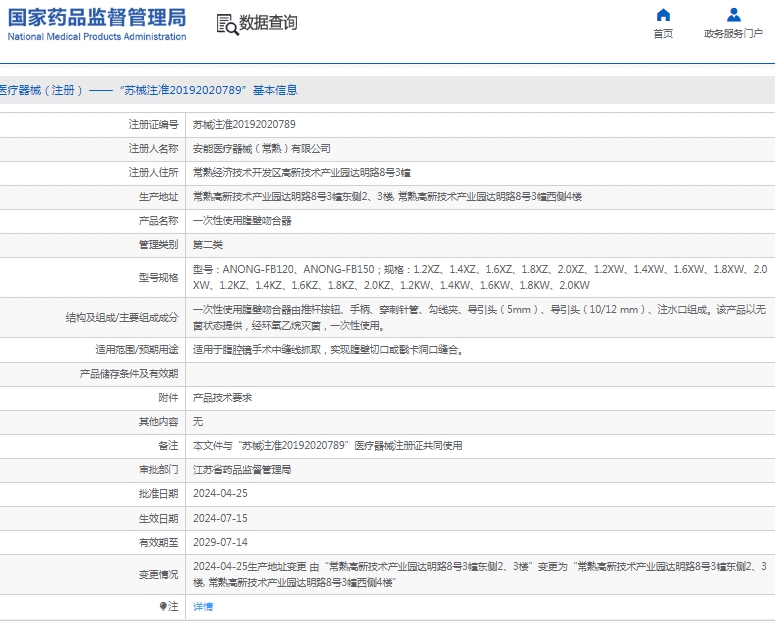
Task: Click the effective date 2024-07-15
Action: click(x=220, y=518)
